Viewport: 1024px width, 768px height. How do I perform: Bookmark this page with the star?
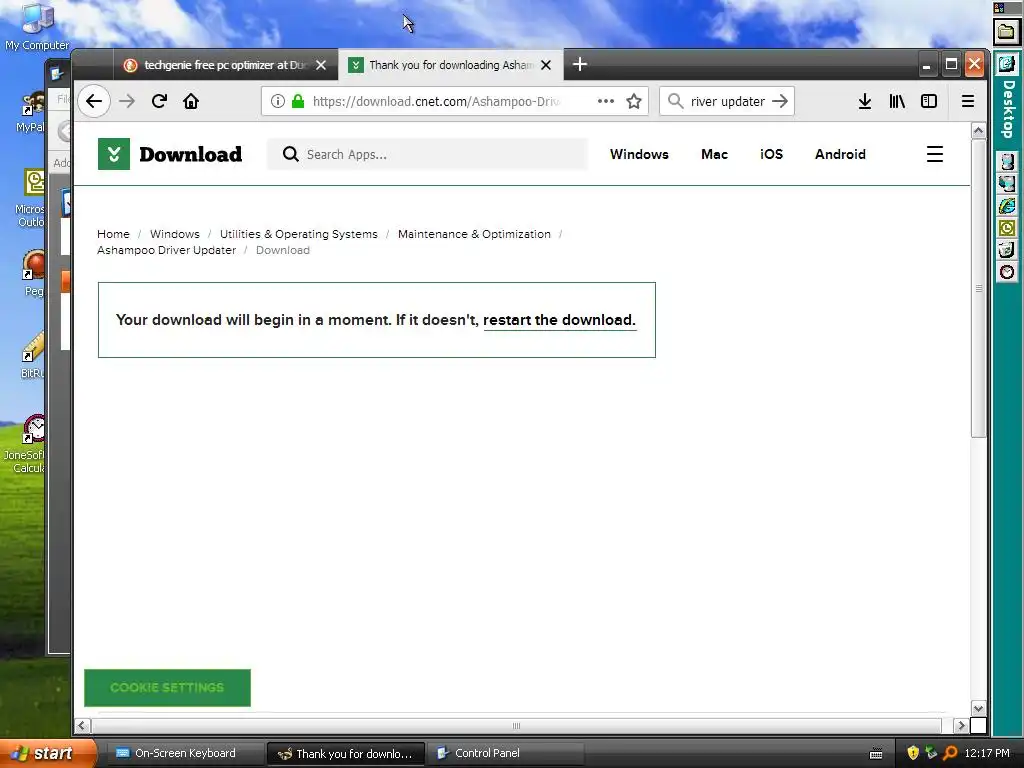tap(633, 101)
